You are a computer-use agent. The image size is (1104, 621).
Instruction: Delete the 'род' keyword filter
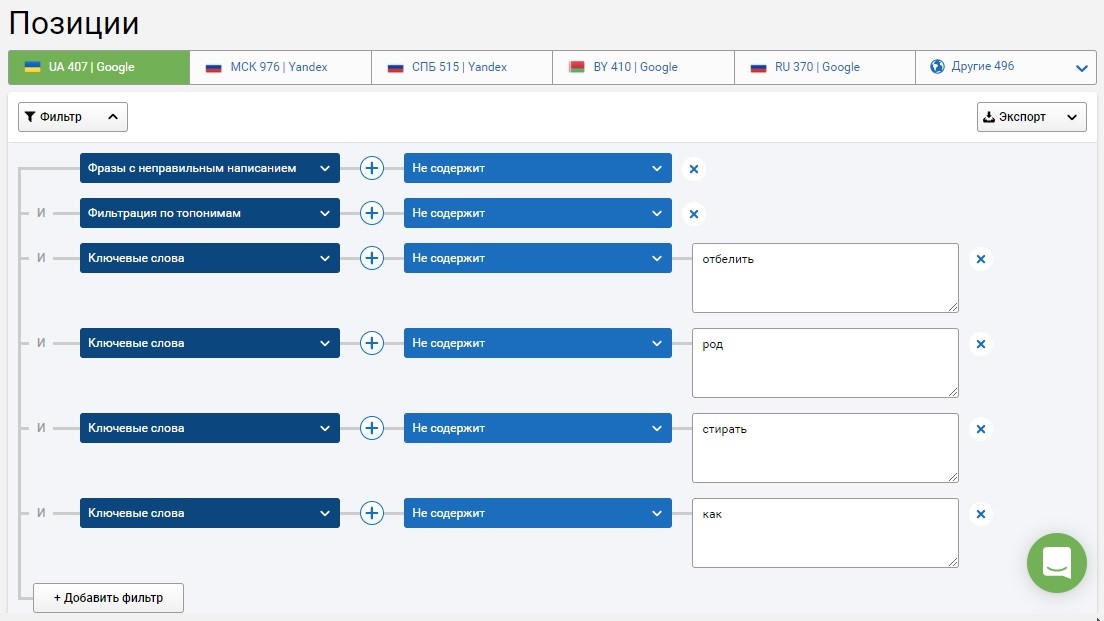click(x=981, y=344)
